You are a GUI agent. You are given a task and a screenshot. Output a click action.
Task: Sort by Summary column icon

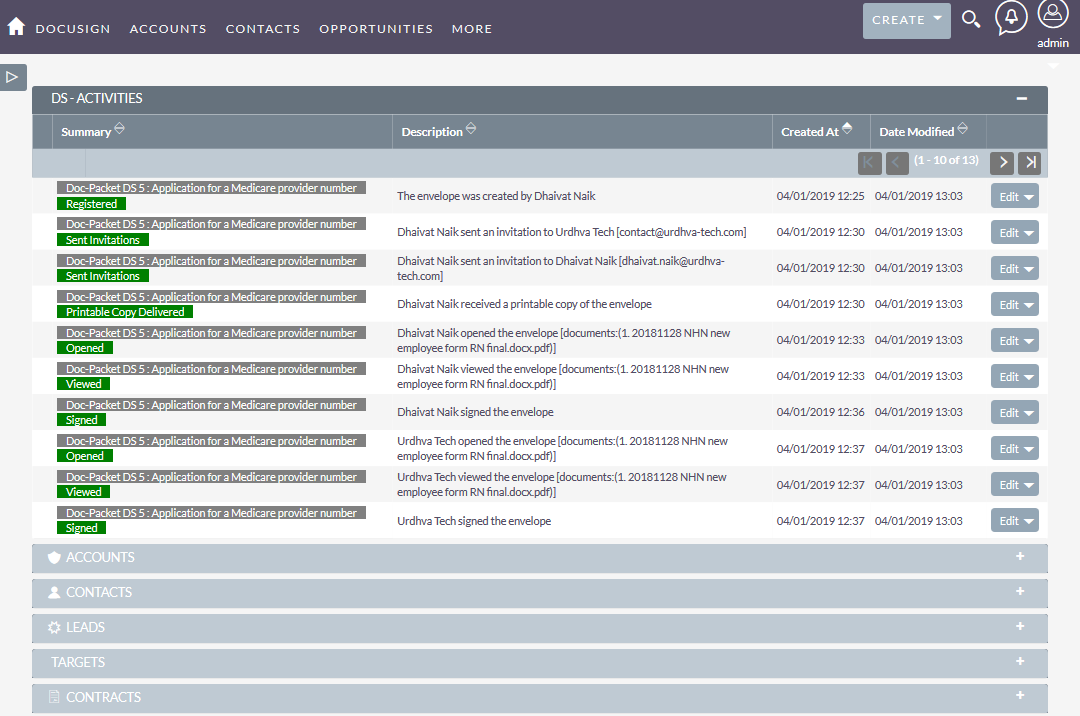pos(119,129)
